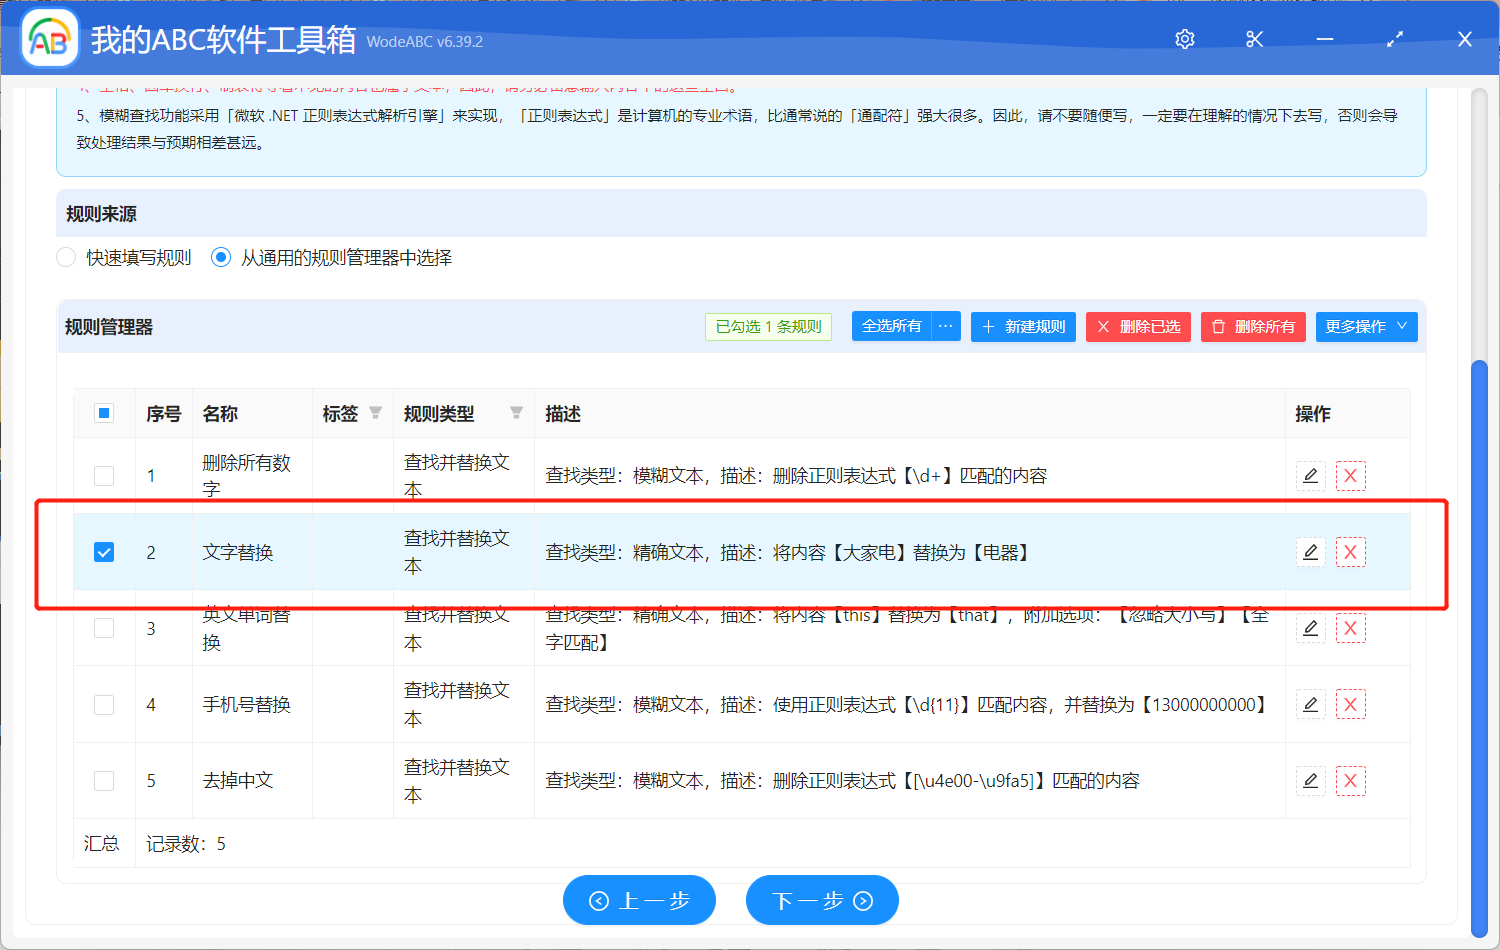
Task: Open the 规则类型 column filter dropdown
Action: click(x=516, y=412)
